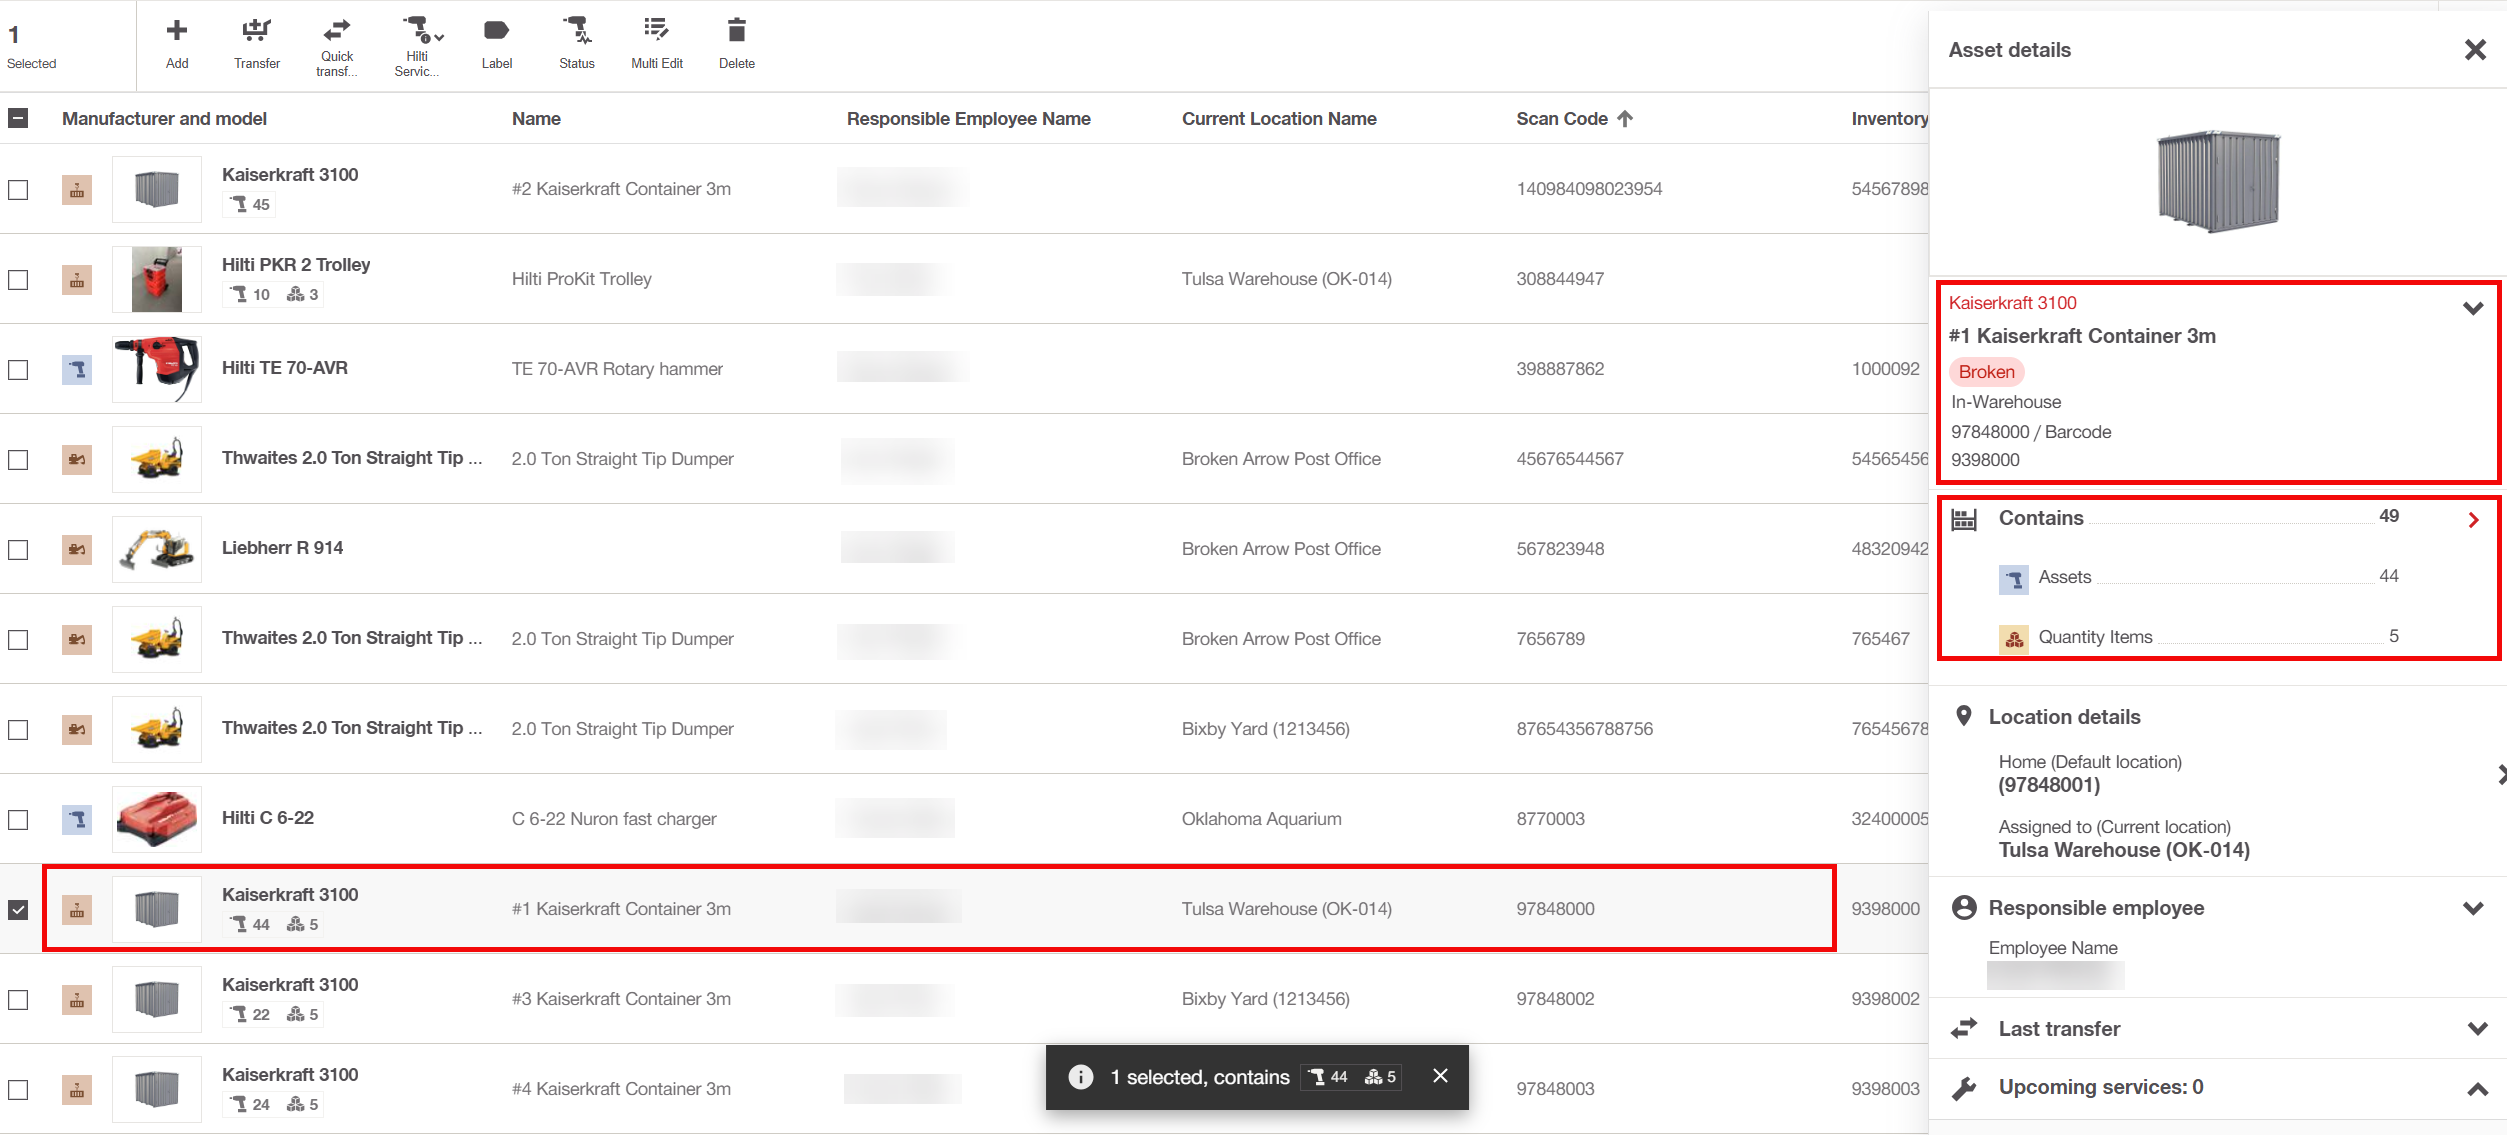Click the Contains grid icon
The image size is (2507, 1135).
tap(1964, 519)
